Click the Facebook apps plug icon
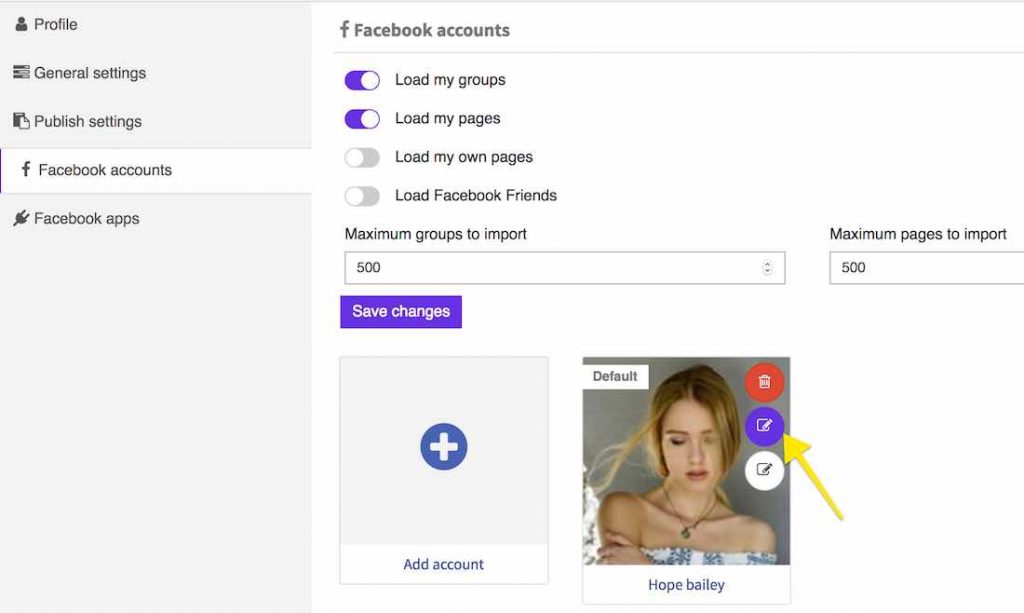This screenshot has height=613, width=1024. point(21,218)
